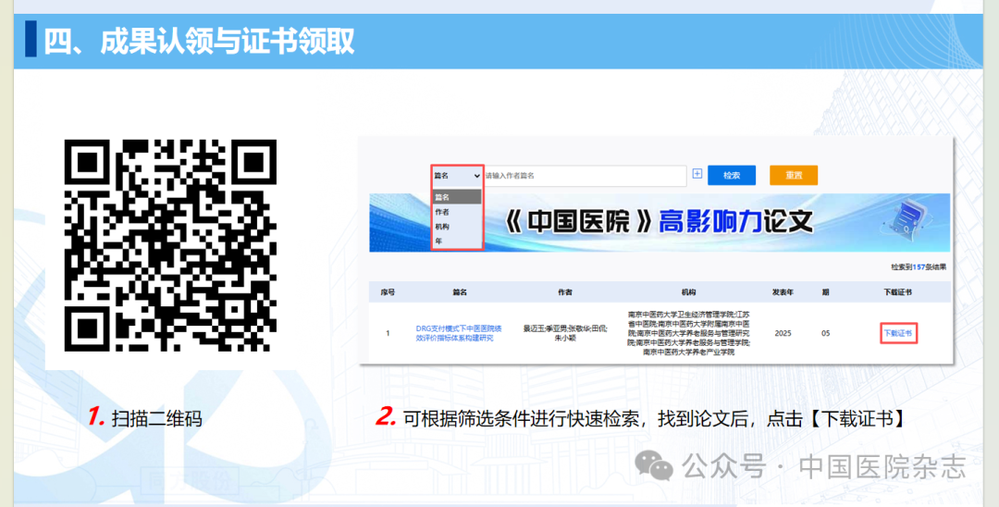Image resolution: width=999 pixels, height=507 pixels.
Task: Click the 发表年 column header
Action: (x=783, y=292)
